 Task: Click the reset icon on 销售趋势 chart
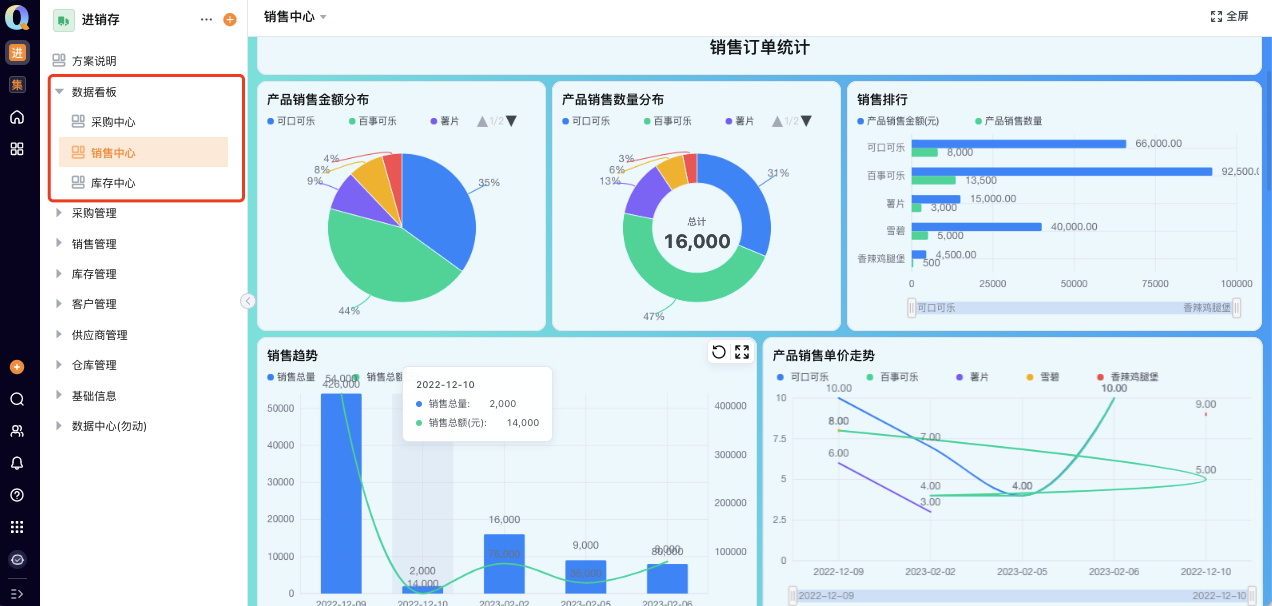click(x=718, y=351)
